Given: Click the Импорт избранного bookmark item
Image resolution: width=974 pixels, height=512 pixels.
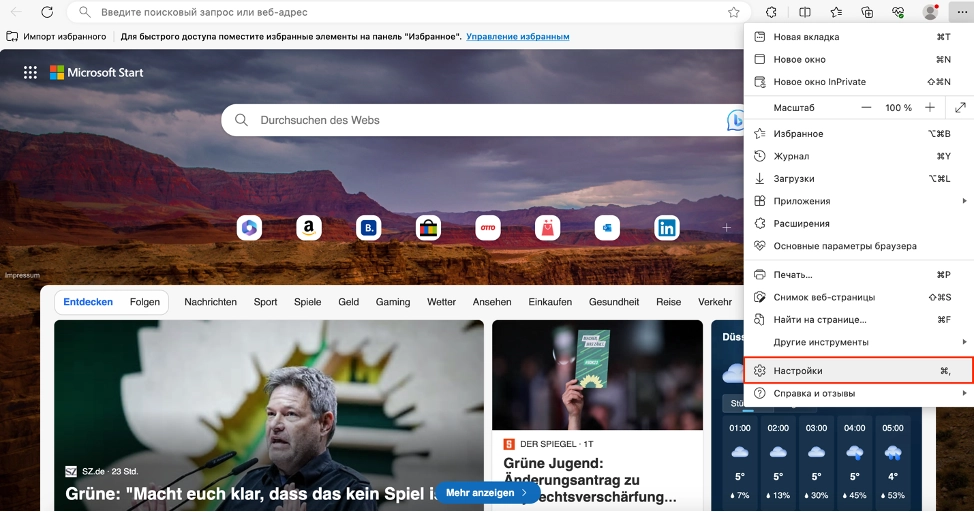Looking at the screenshot, I should tap(57, 37).
